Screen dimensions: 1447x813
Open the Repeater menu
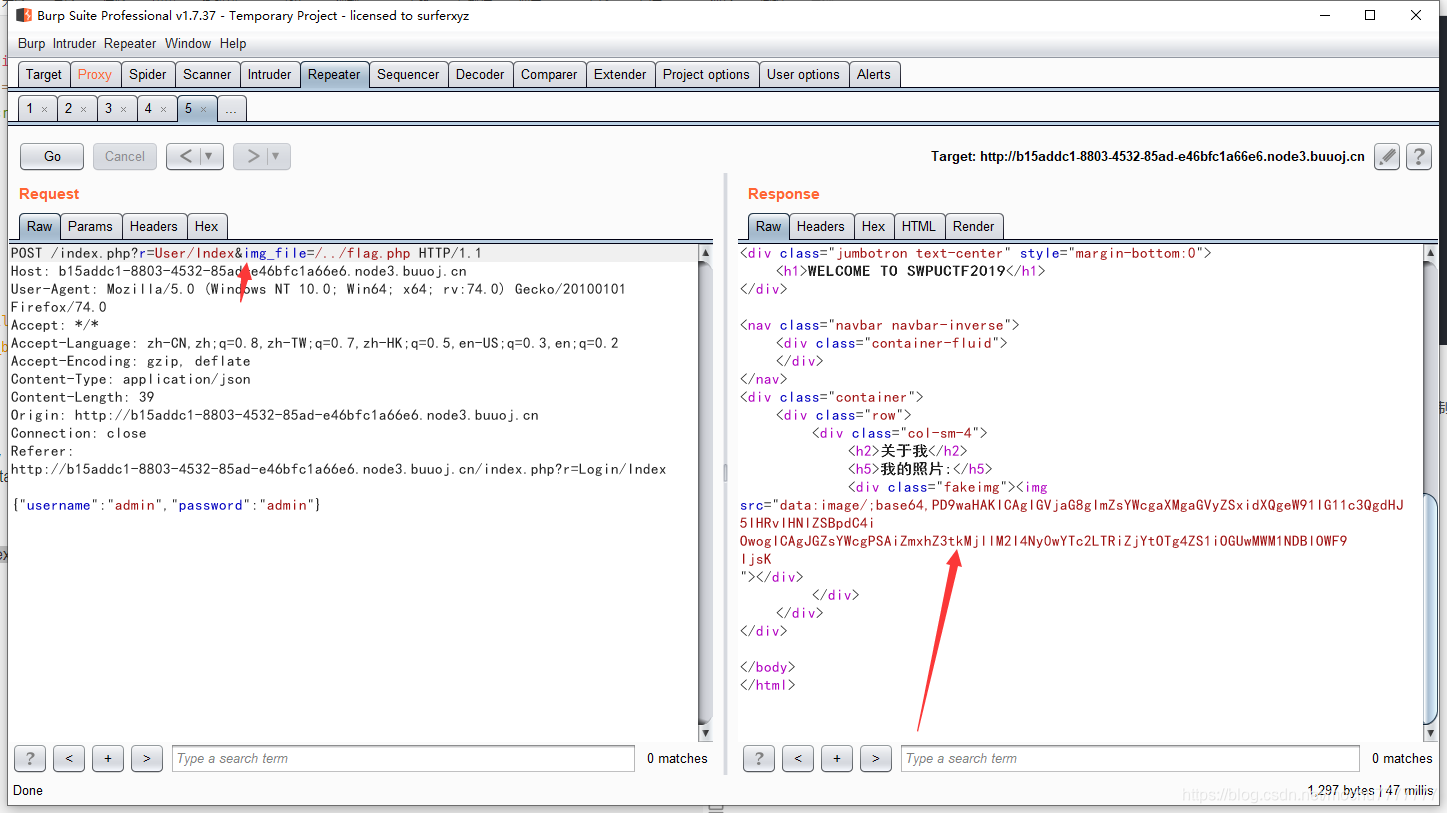(130, 43)
